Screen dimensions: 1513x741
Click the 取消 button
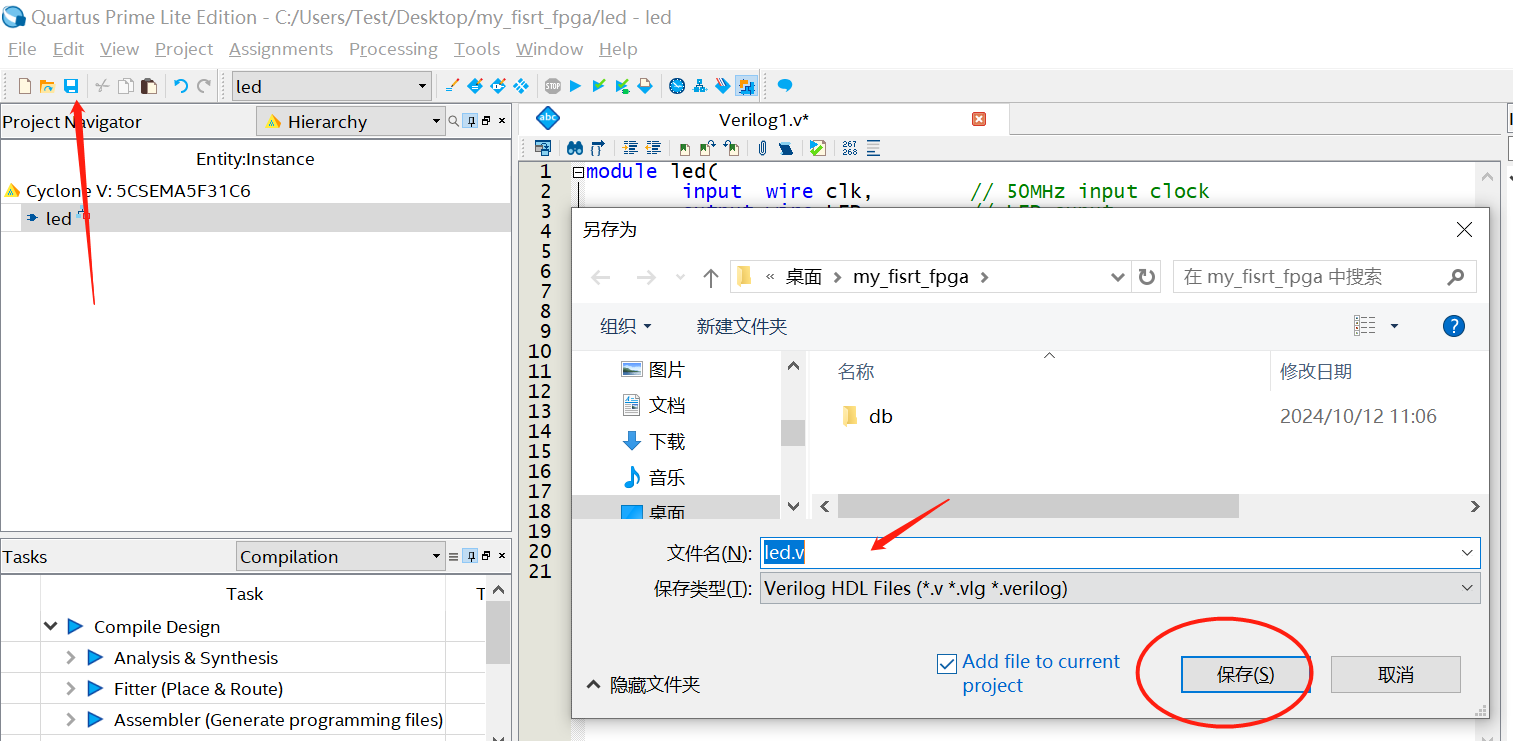click(x=1396, y=675)
